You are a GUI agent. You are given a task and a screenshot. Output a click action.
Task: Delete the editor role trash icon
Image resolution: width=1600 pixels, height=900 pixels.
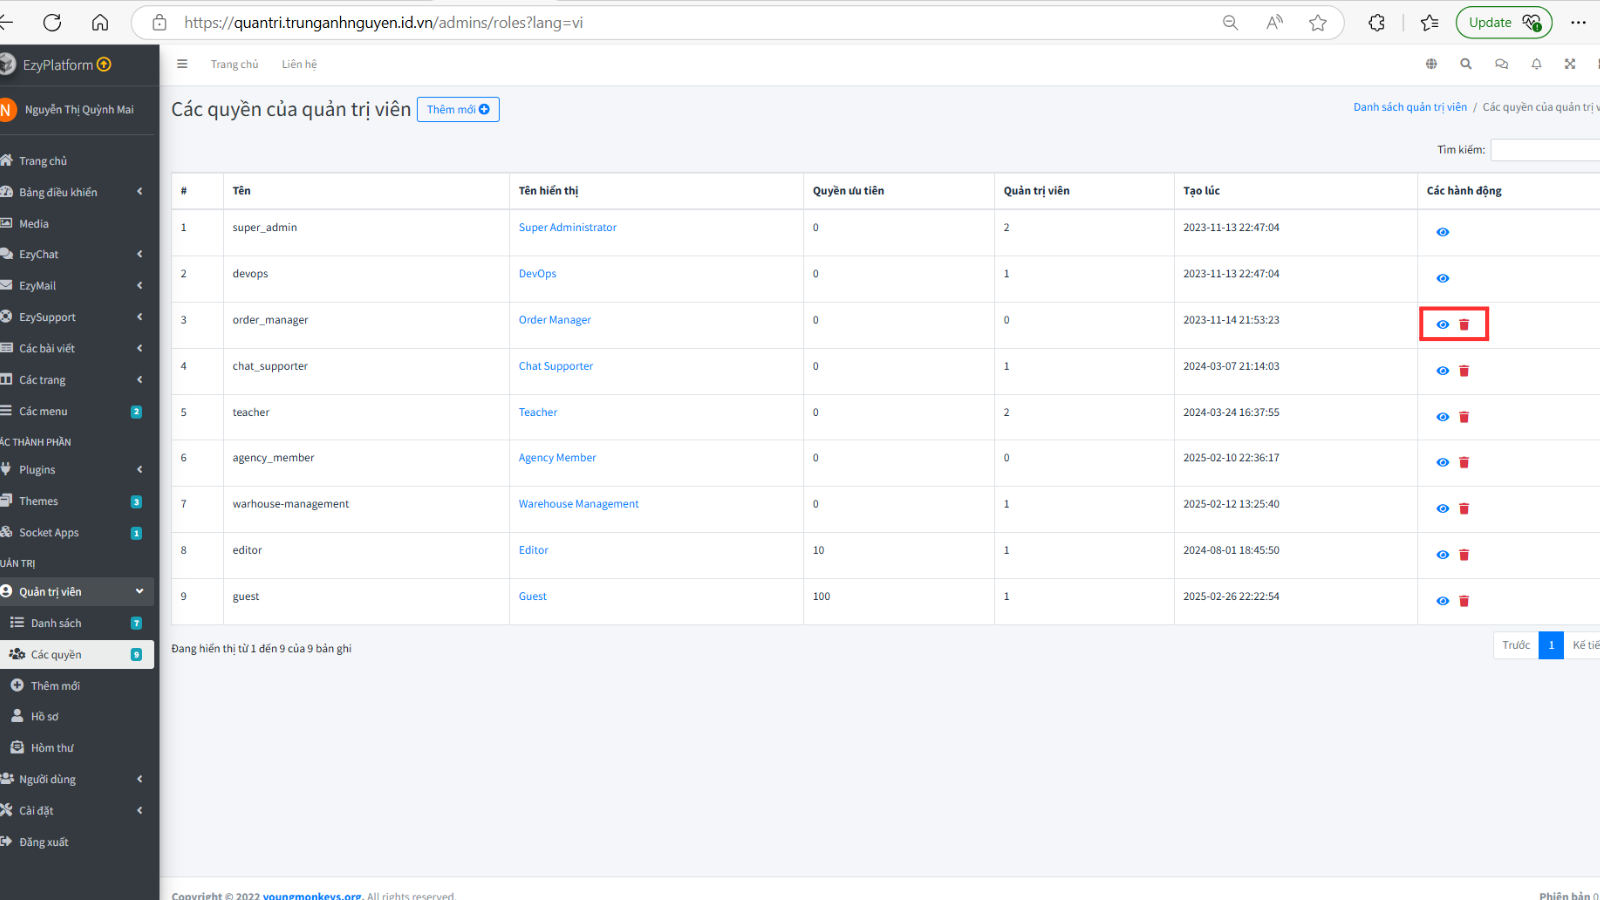click(x=1464, y=555)
